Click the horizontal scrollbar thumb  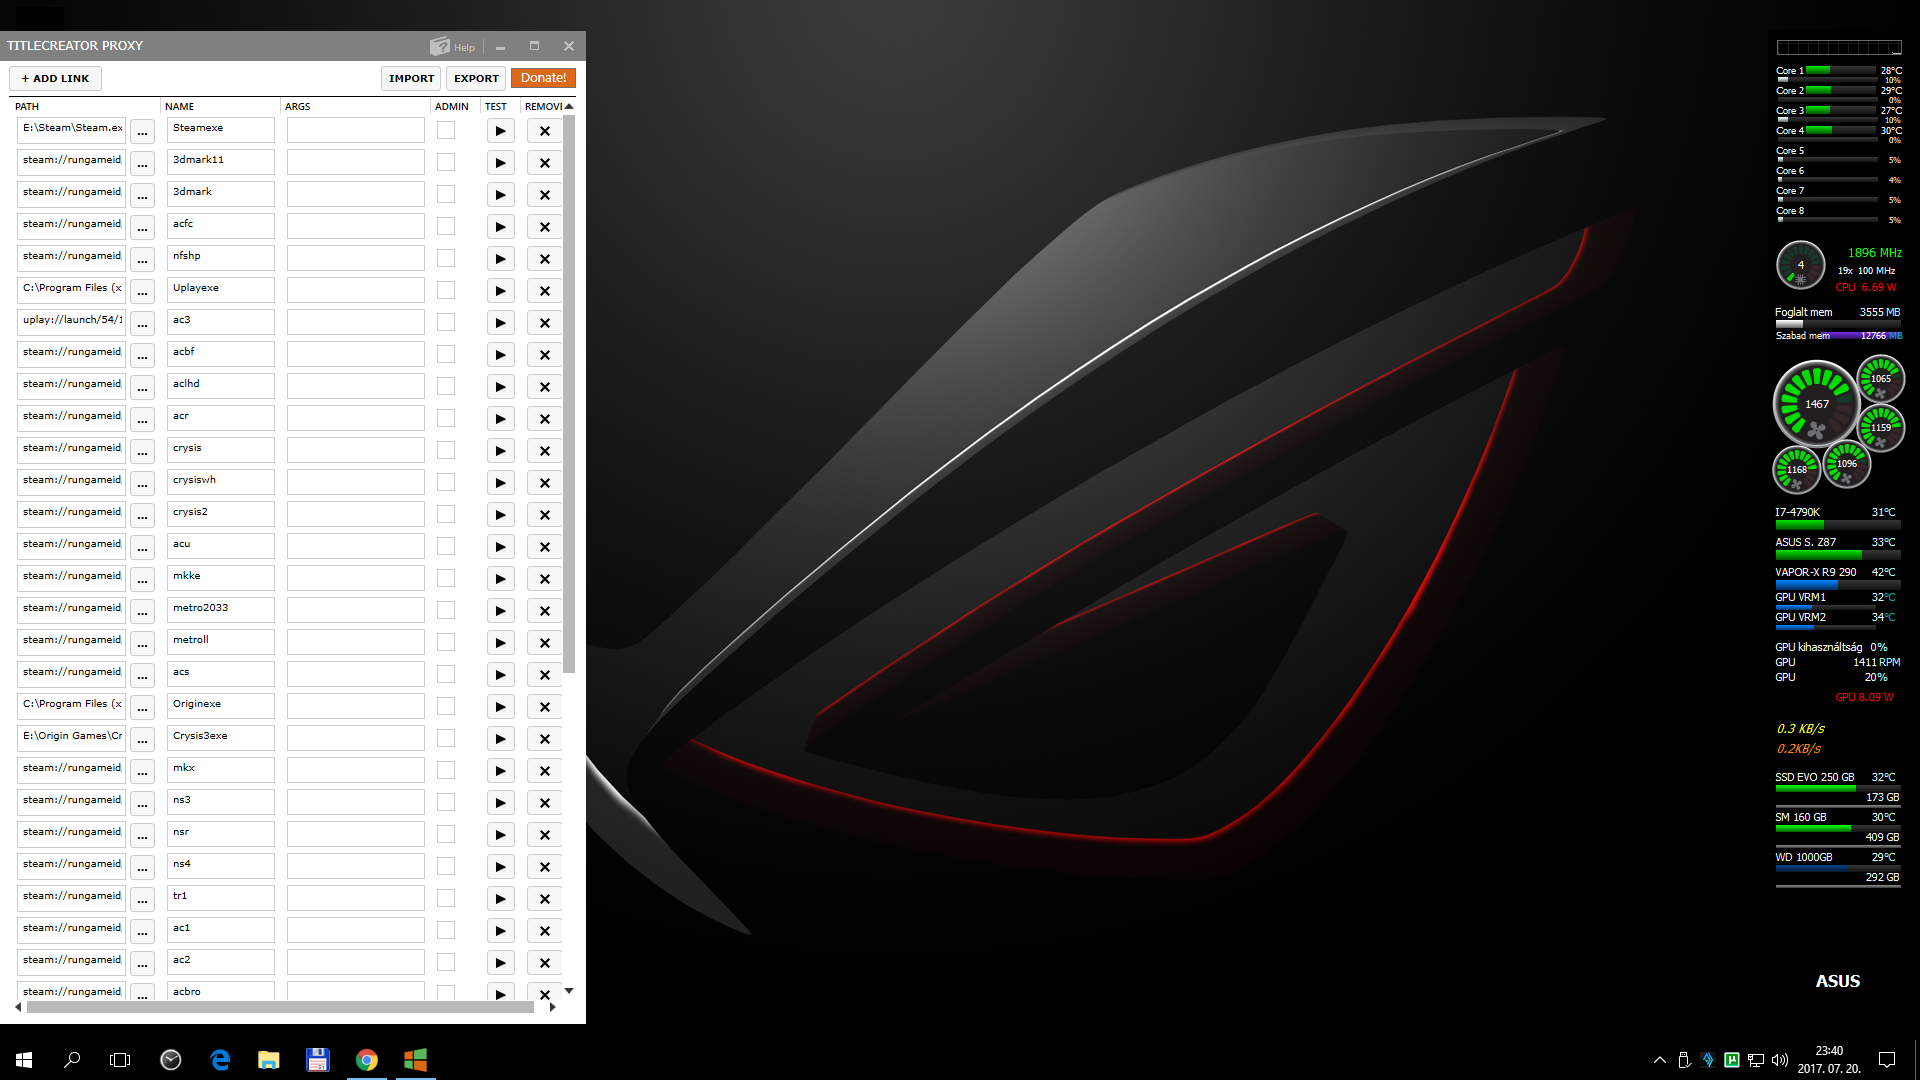click(x=281, y=1007)
